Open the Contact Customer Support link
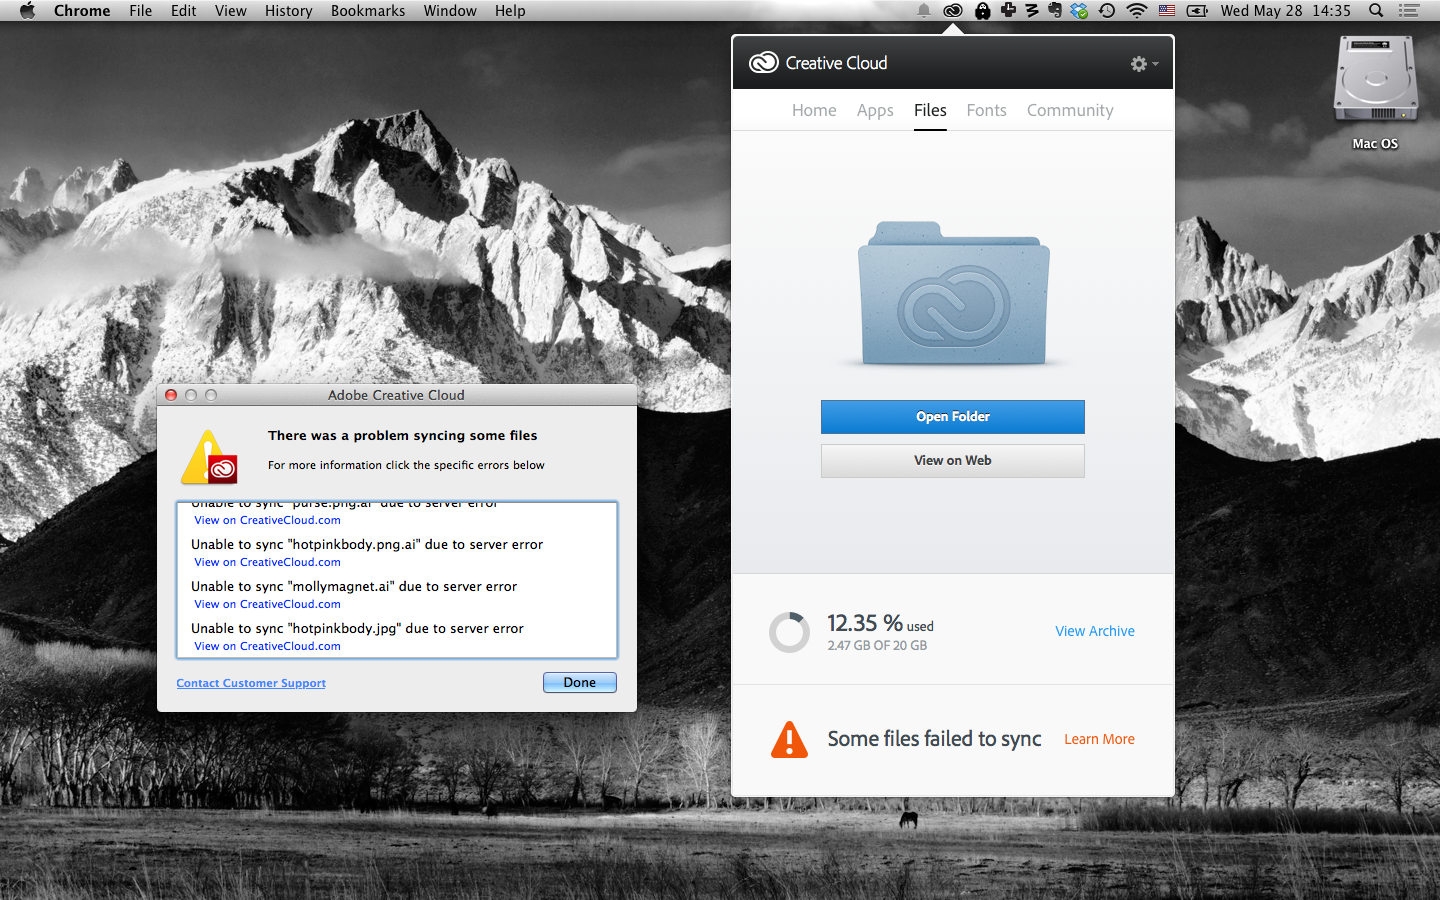Image resolution: width=1440 pixels, height=900 pixels. 251,683
